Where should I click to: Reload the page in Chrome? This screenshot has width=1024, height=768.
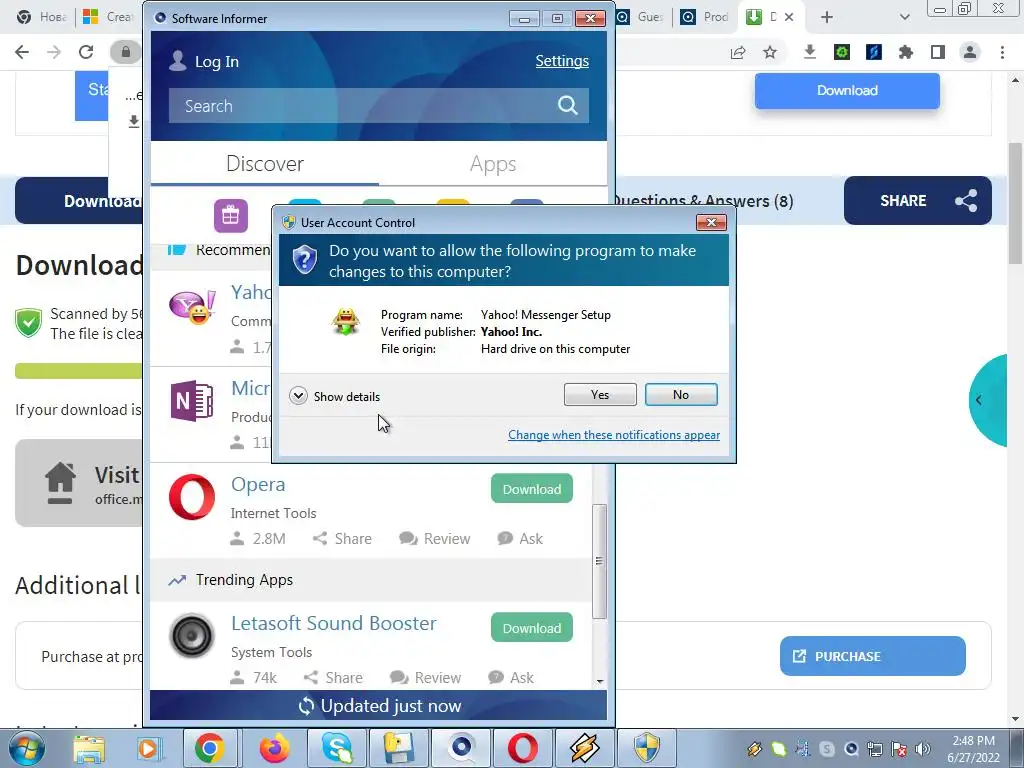click(x=86, y=52)
